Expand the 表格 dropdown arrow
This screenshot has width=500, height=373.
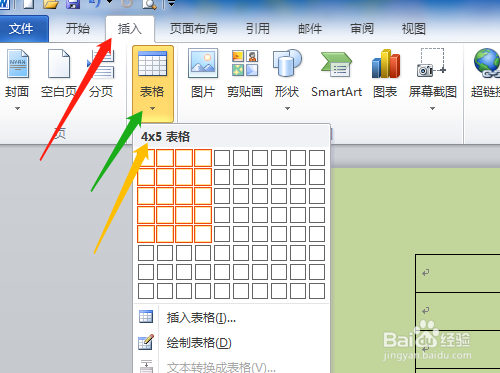click(x=152, y=108)
